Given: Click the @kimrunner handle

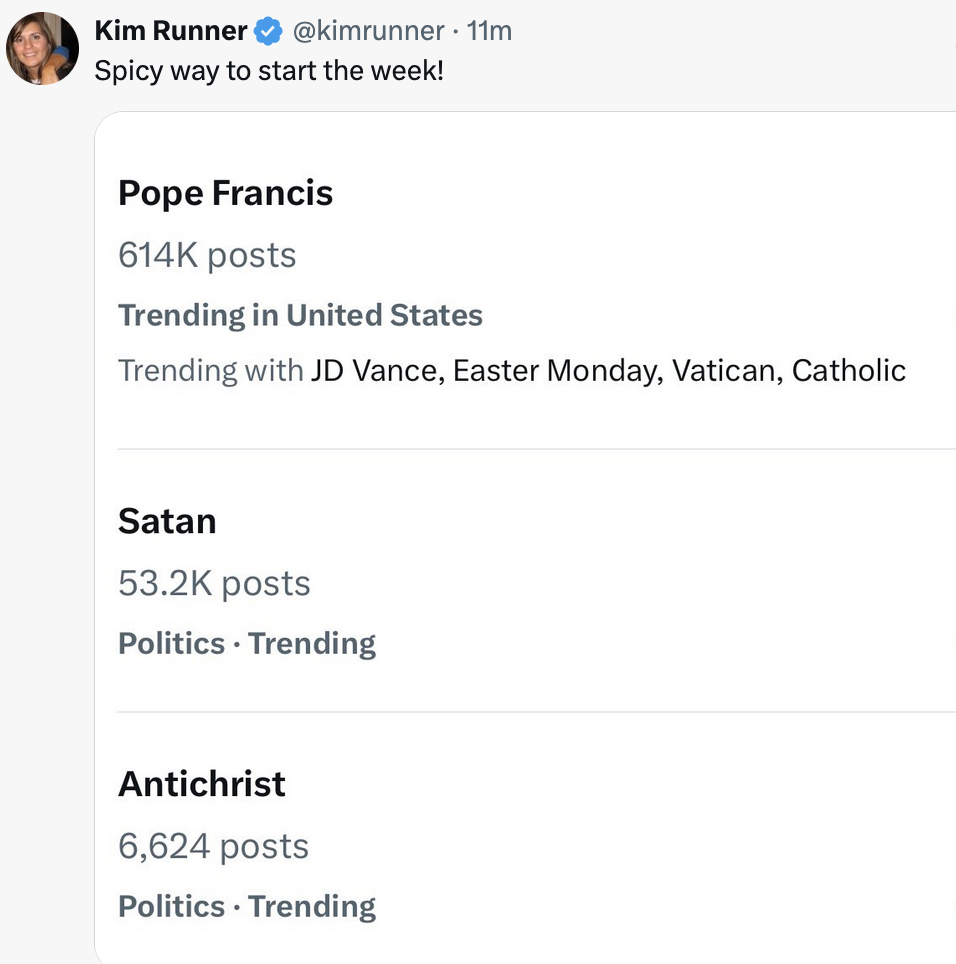Looking at the screenshot, I should [367, 32].
